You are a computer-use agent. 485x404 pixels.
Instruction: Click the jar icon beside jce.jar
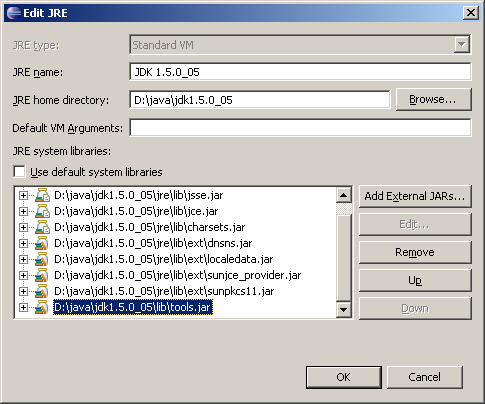click(x=42, y=211)
